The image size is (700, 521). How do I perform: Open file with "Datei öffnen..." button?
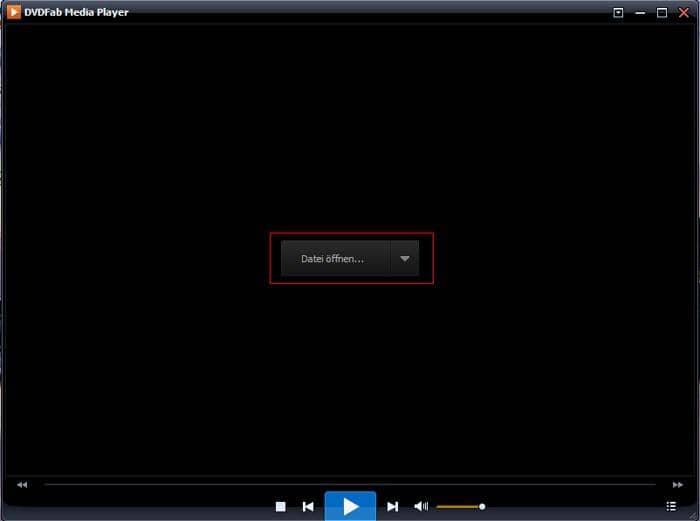coord(336,258)
